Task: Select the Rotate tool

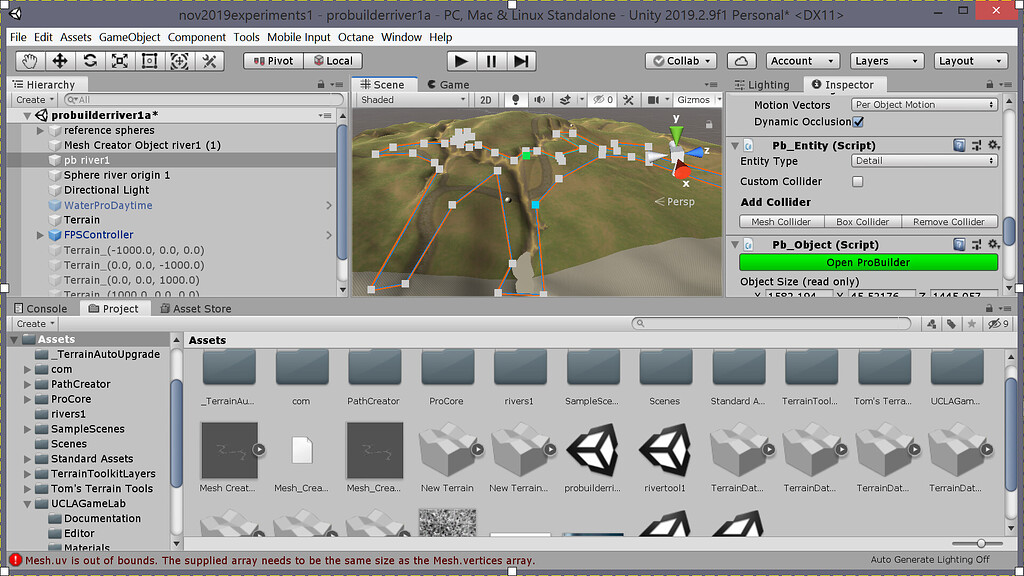Action: point(88,61)
